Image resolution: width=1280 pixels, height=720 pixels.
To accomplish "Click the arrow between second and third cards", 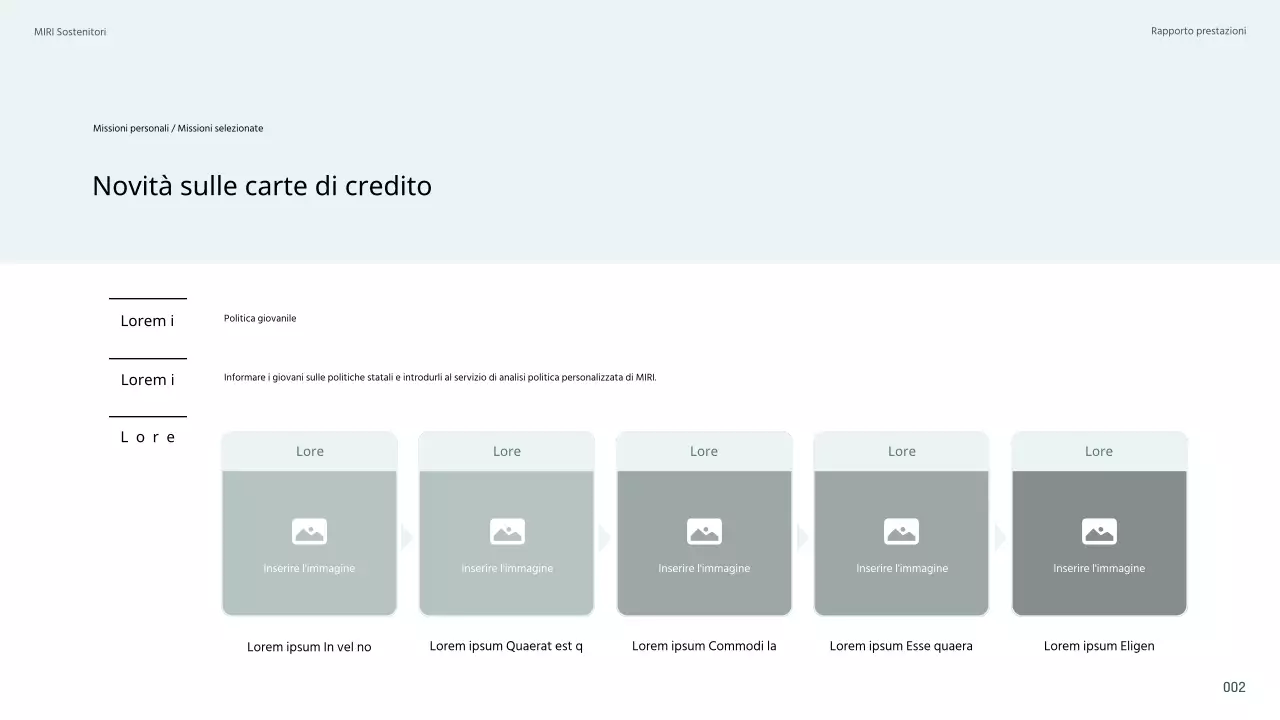I will (x=603, y=537).
